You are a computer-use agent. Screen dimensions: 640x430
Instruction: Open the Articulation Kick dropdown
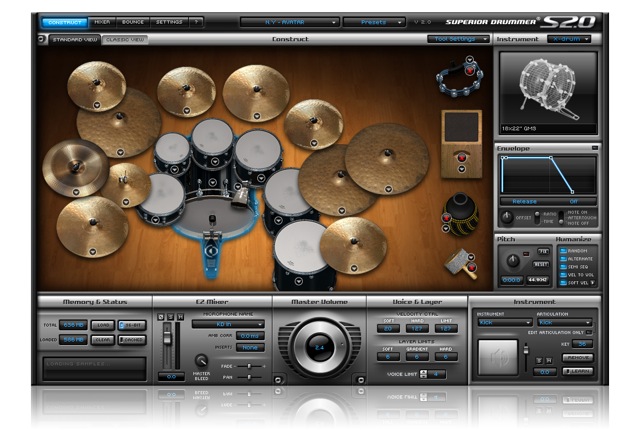(x=564, y=322)
